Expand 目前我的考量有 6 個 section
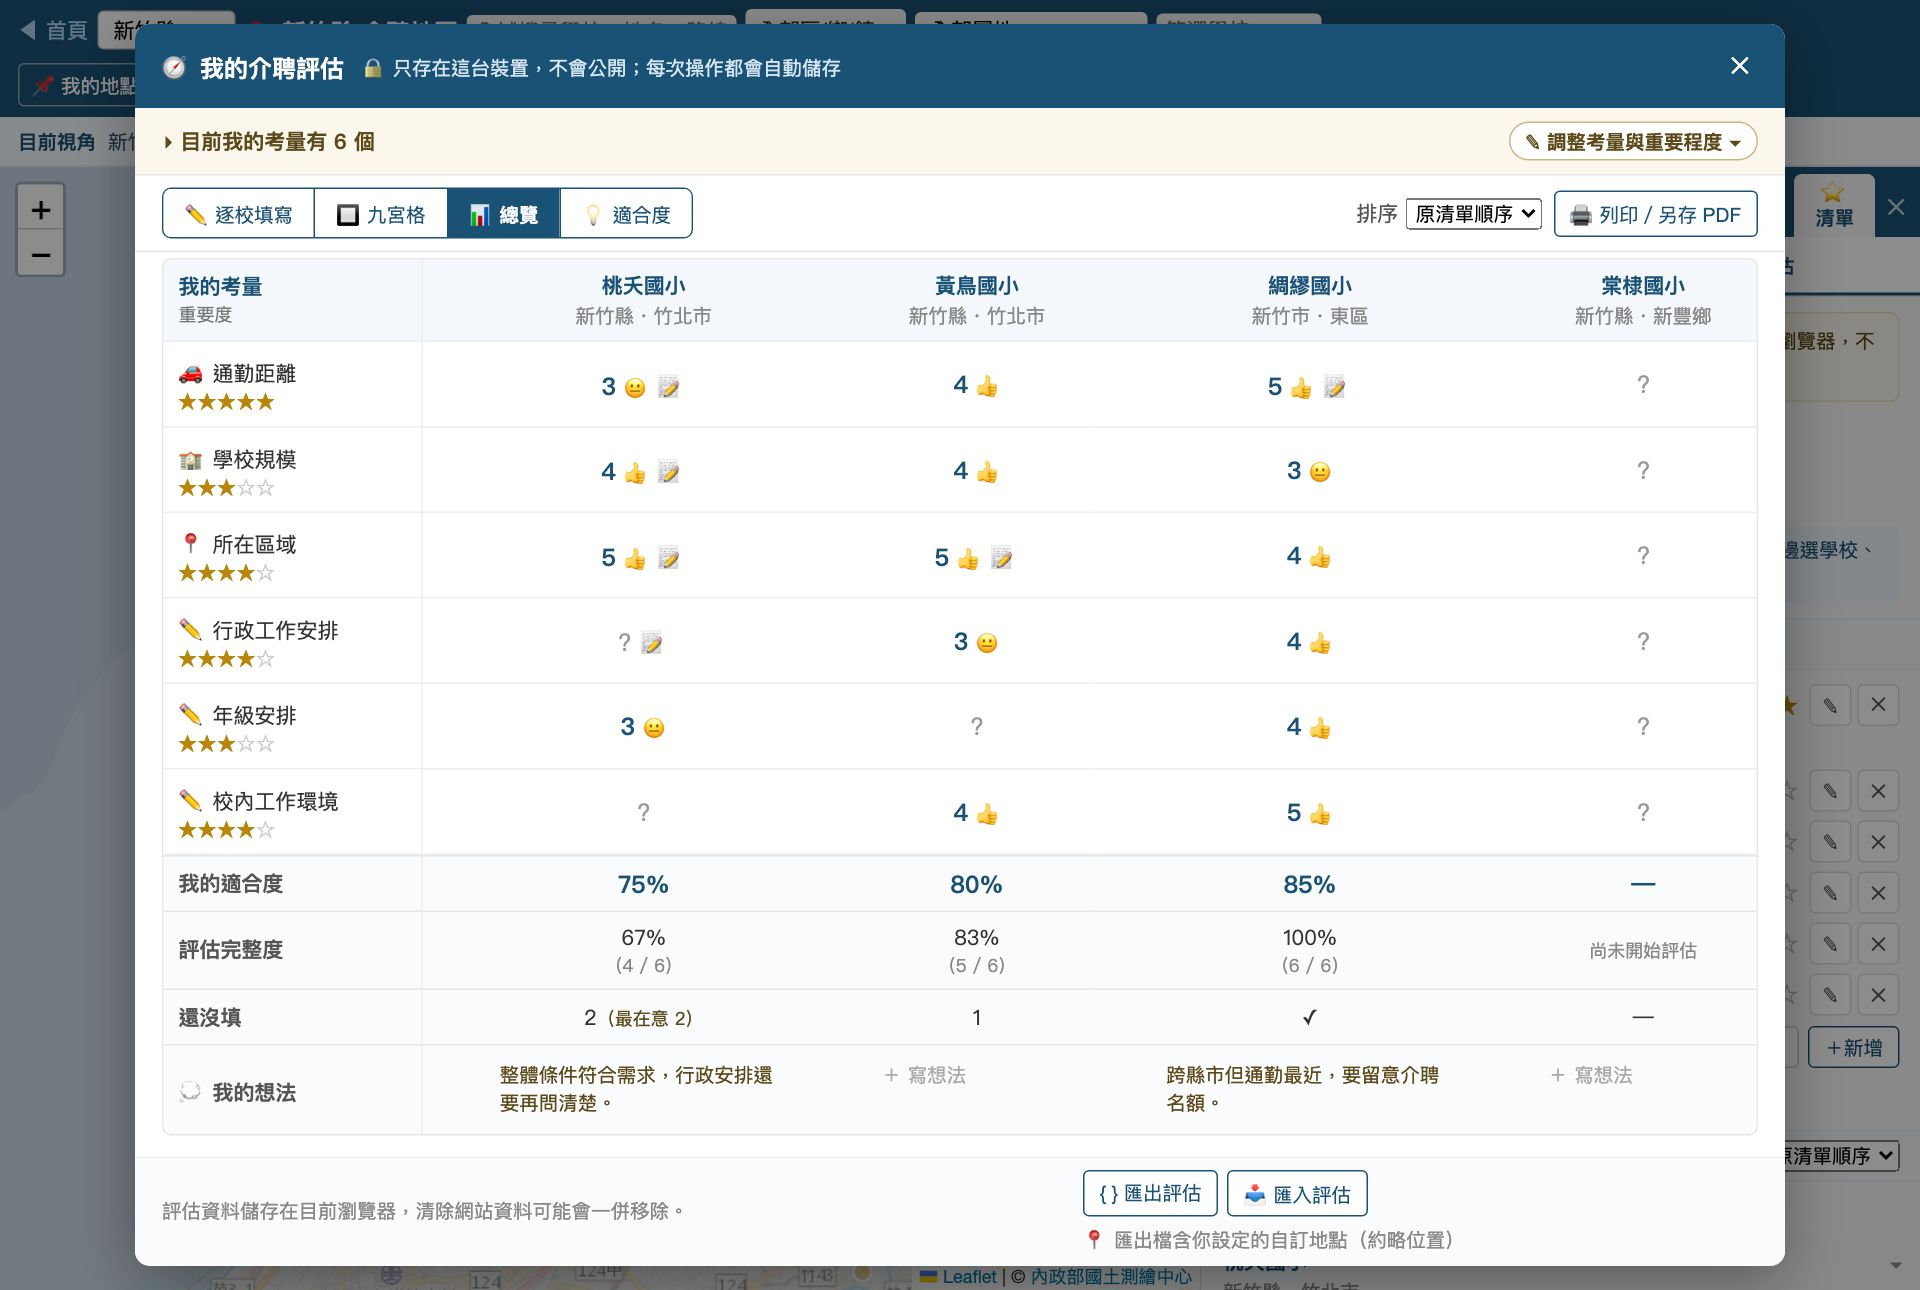1920x1290 pixels. point(270,142)
